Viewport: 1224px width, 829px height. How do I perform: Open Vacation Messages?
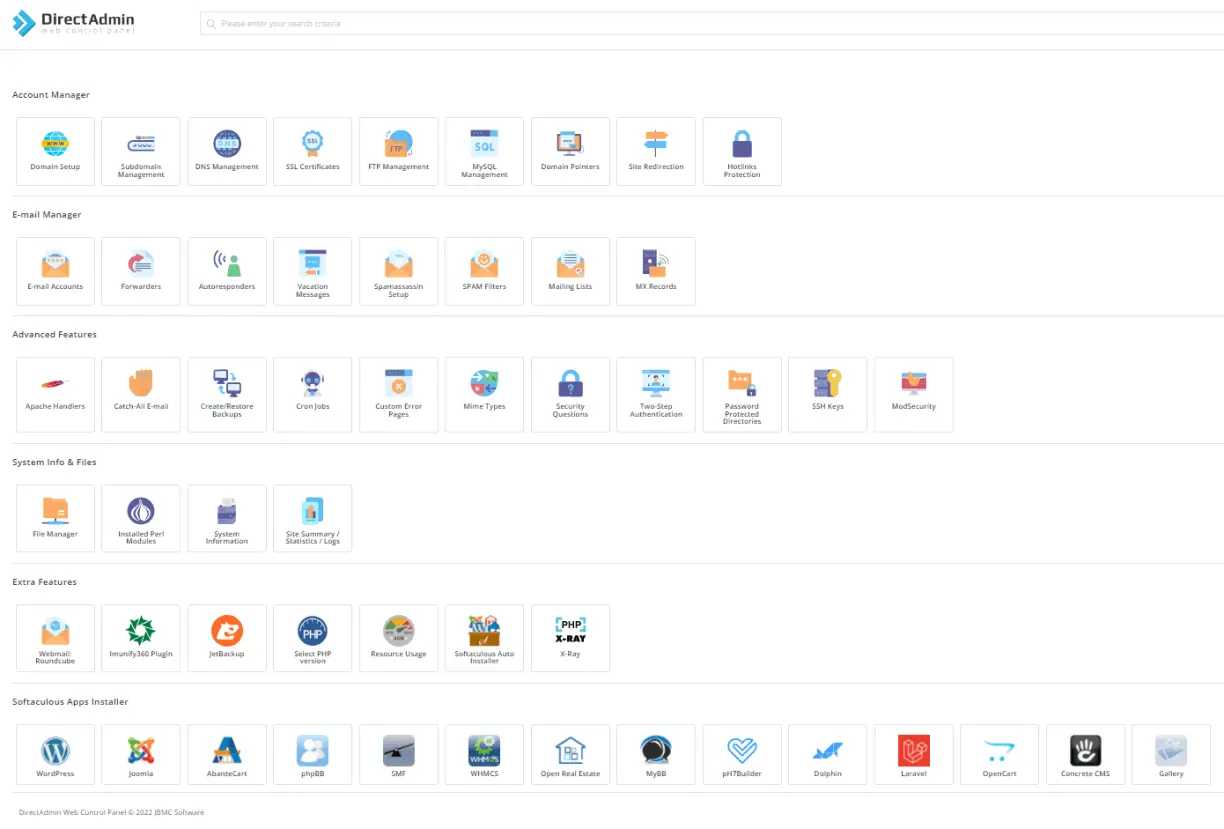pos(312,271)
